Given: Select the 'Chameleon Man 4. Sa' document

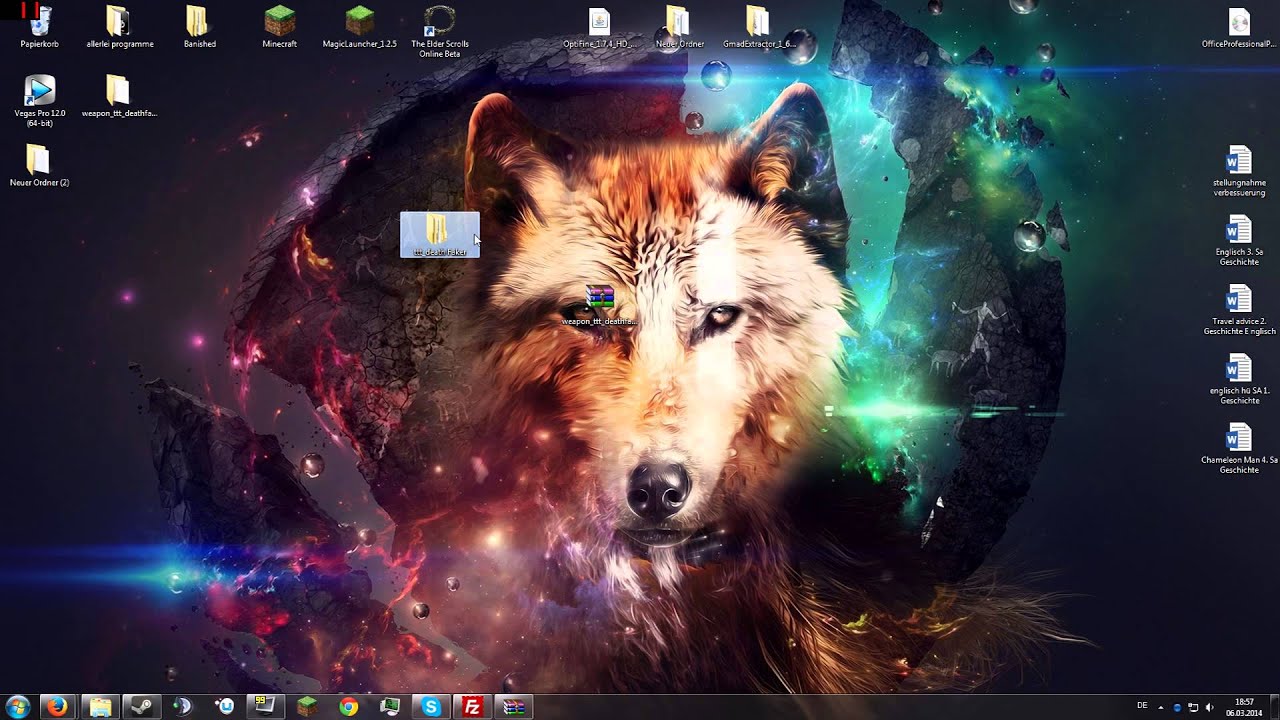Looking at the screenshot, I should (1239, 449).
